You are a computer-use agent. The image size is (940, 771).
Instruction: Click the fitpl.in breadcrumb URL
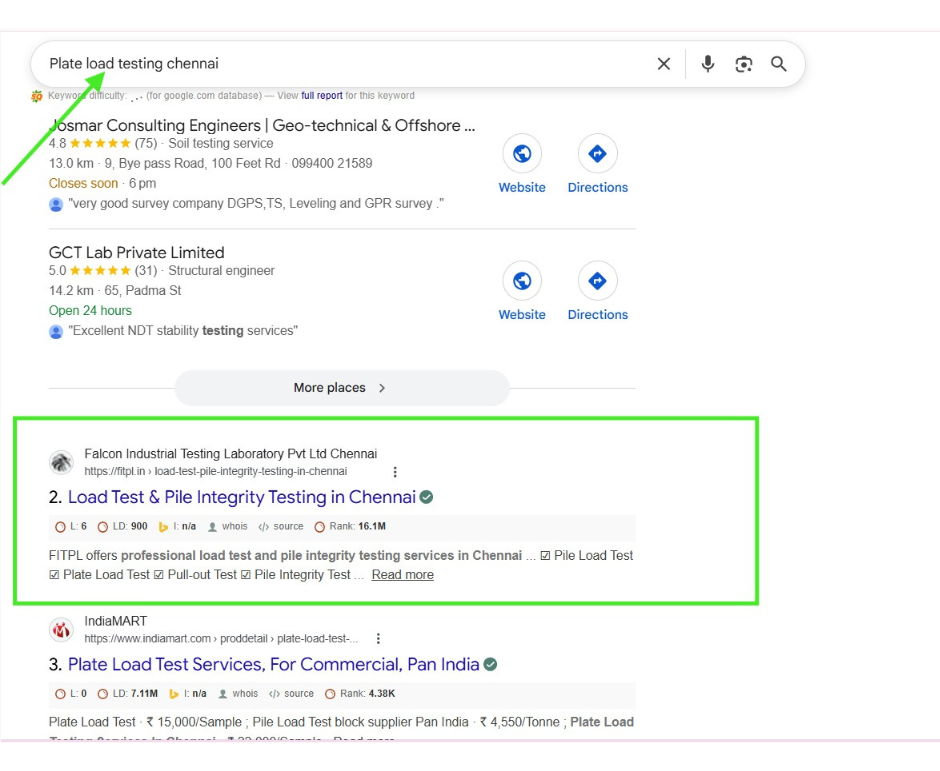coord(216,471)
